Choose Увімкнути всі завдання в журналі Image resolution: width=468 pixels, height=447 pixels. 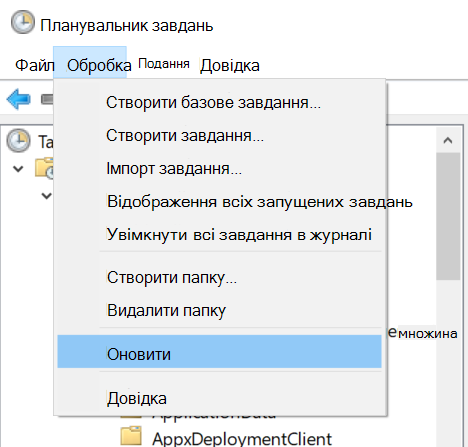219,235
